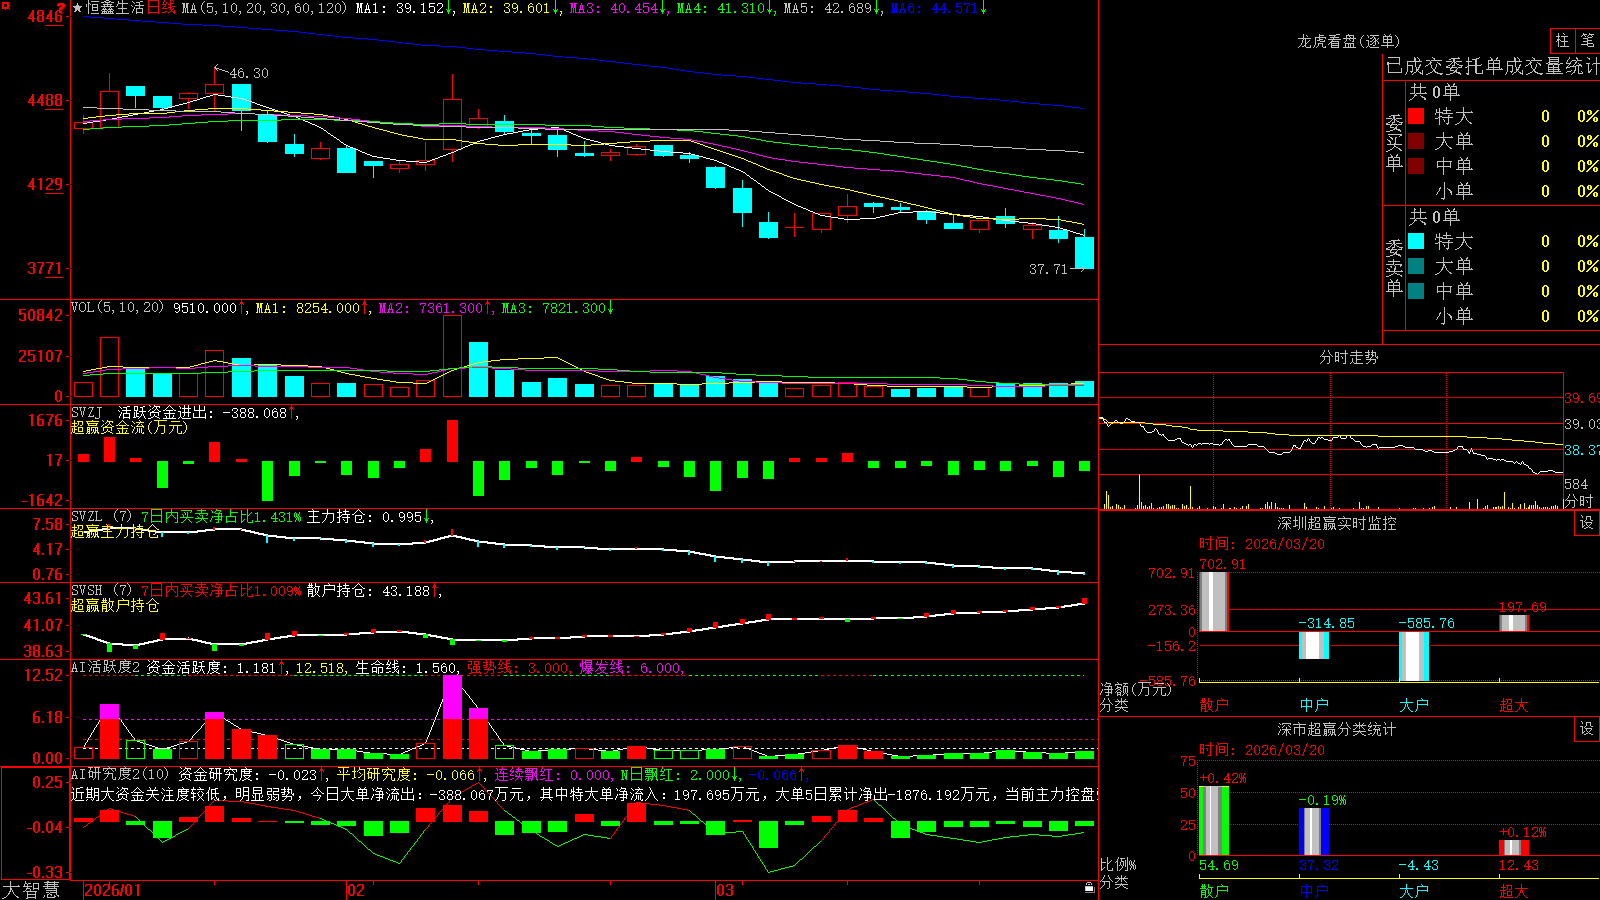This screenshot has height=900, width=1600.
Task: Click the cyan 特大 sell-order swatch
Action: coord(1416,241)
